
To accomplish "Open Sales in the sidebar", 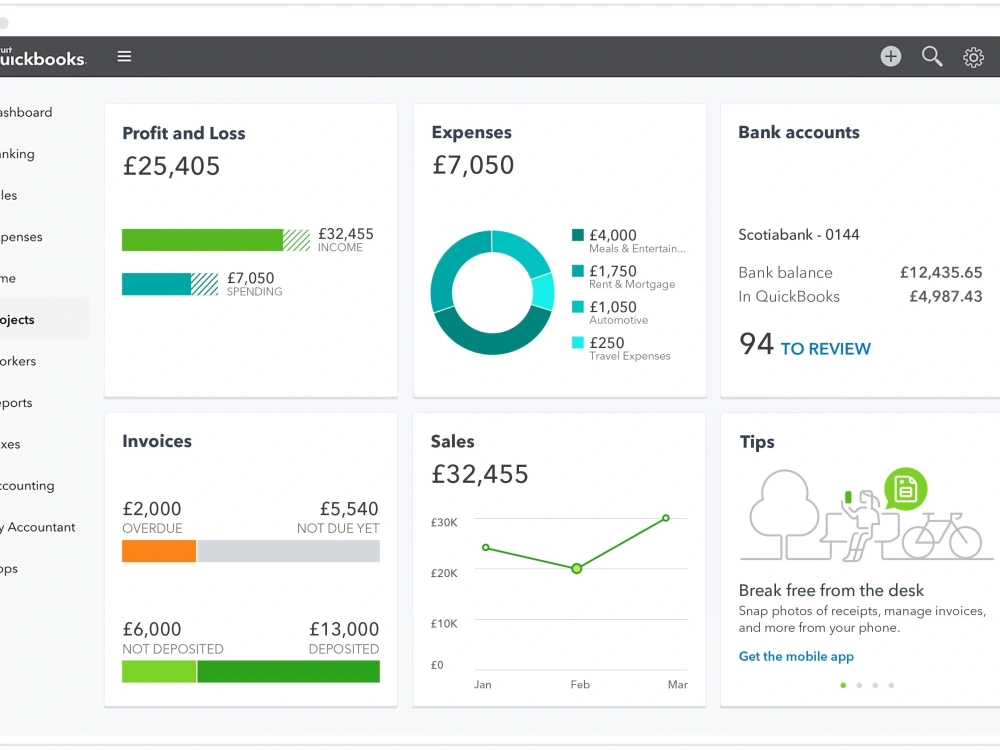I will coord(9,195).
